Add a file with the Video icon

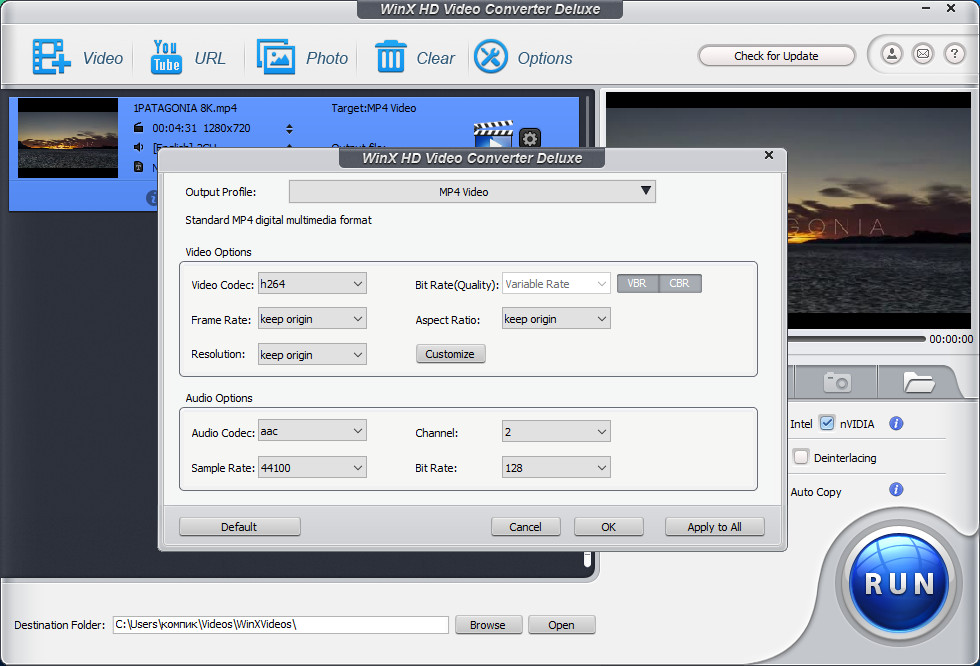(x=51, y=57)
